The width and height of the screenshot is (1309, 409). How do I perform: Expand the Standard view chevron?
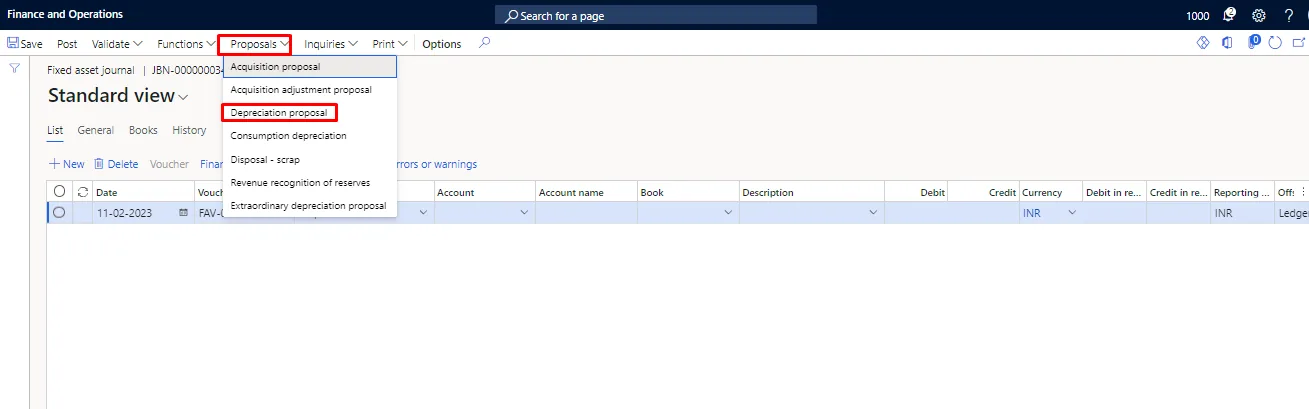pyautogui.click(x=183, y=97)
